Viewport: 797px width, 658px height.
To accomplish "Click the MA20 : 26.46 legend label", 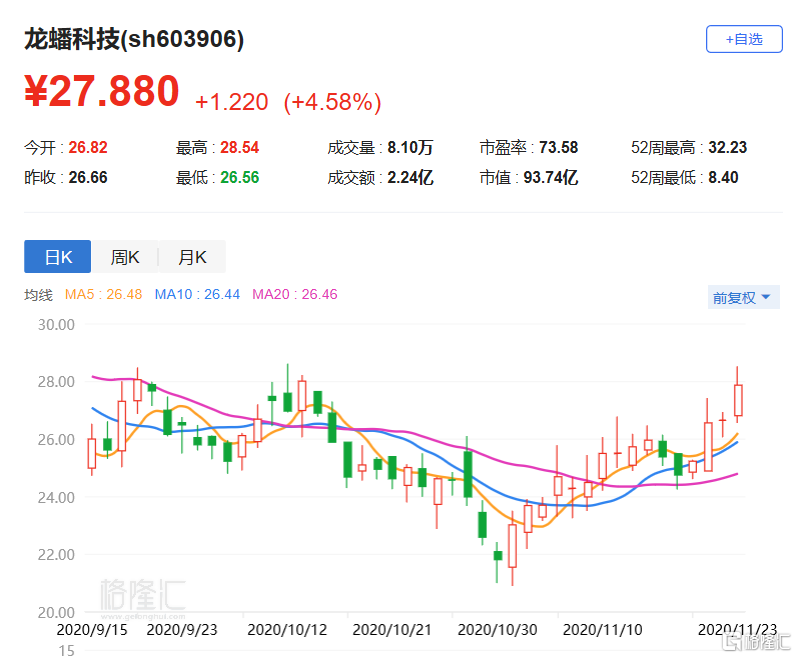I will pos(295,294).
